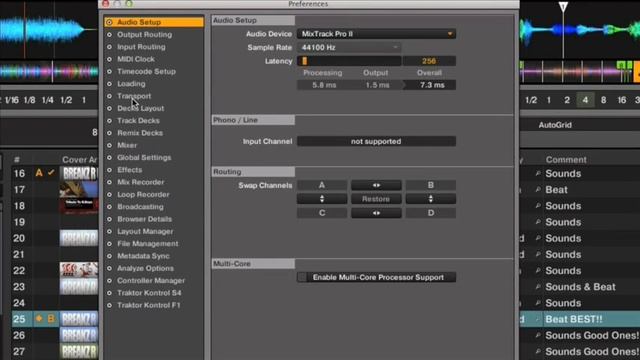Open Traktor Kontrol S4 preferences
This screenshot has height=360, width=640.
149,293
